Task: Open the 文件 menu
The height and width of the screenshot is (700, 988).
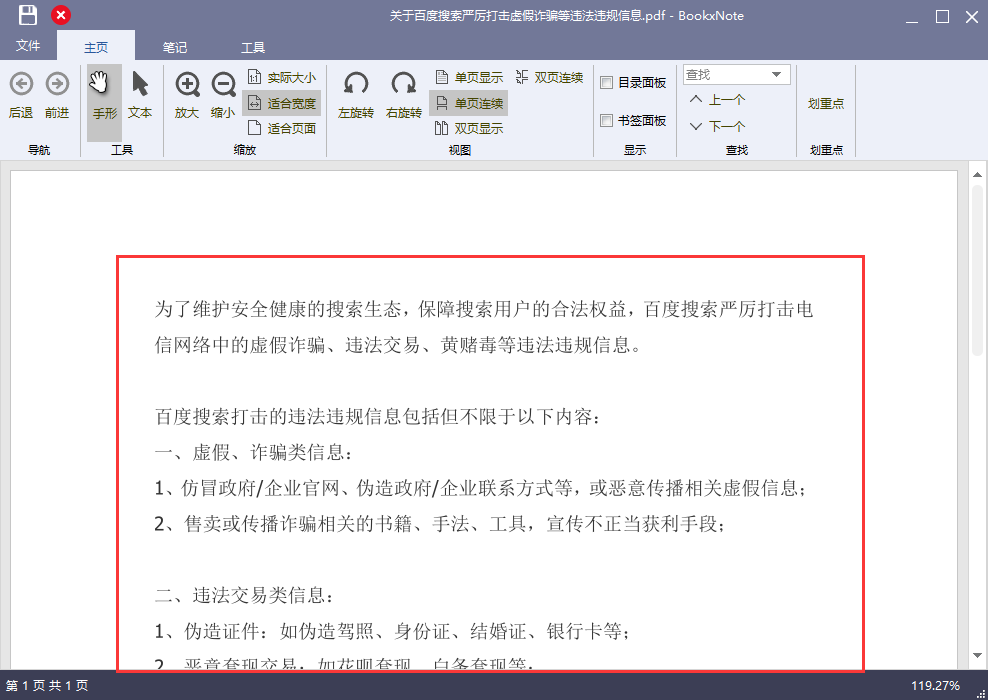Action: (28, 46)
